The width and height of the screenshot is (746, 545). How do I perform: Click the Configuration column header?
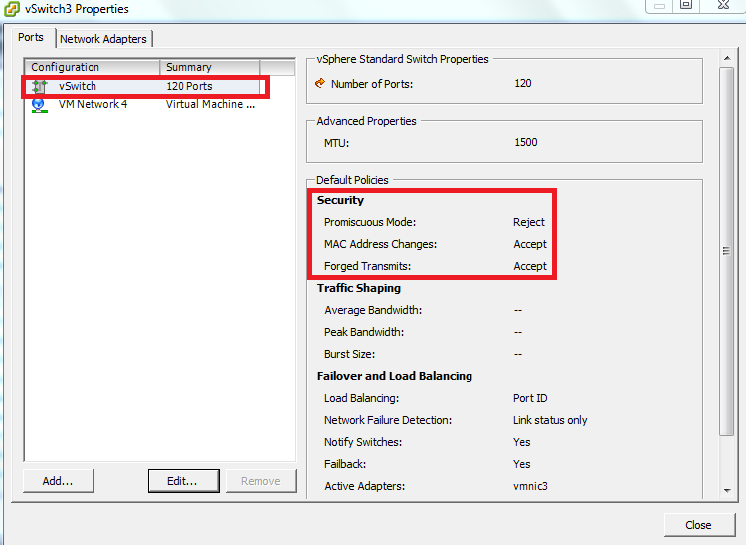coord(92,67)
